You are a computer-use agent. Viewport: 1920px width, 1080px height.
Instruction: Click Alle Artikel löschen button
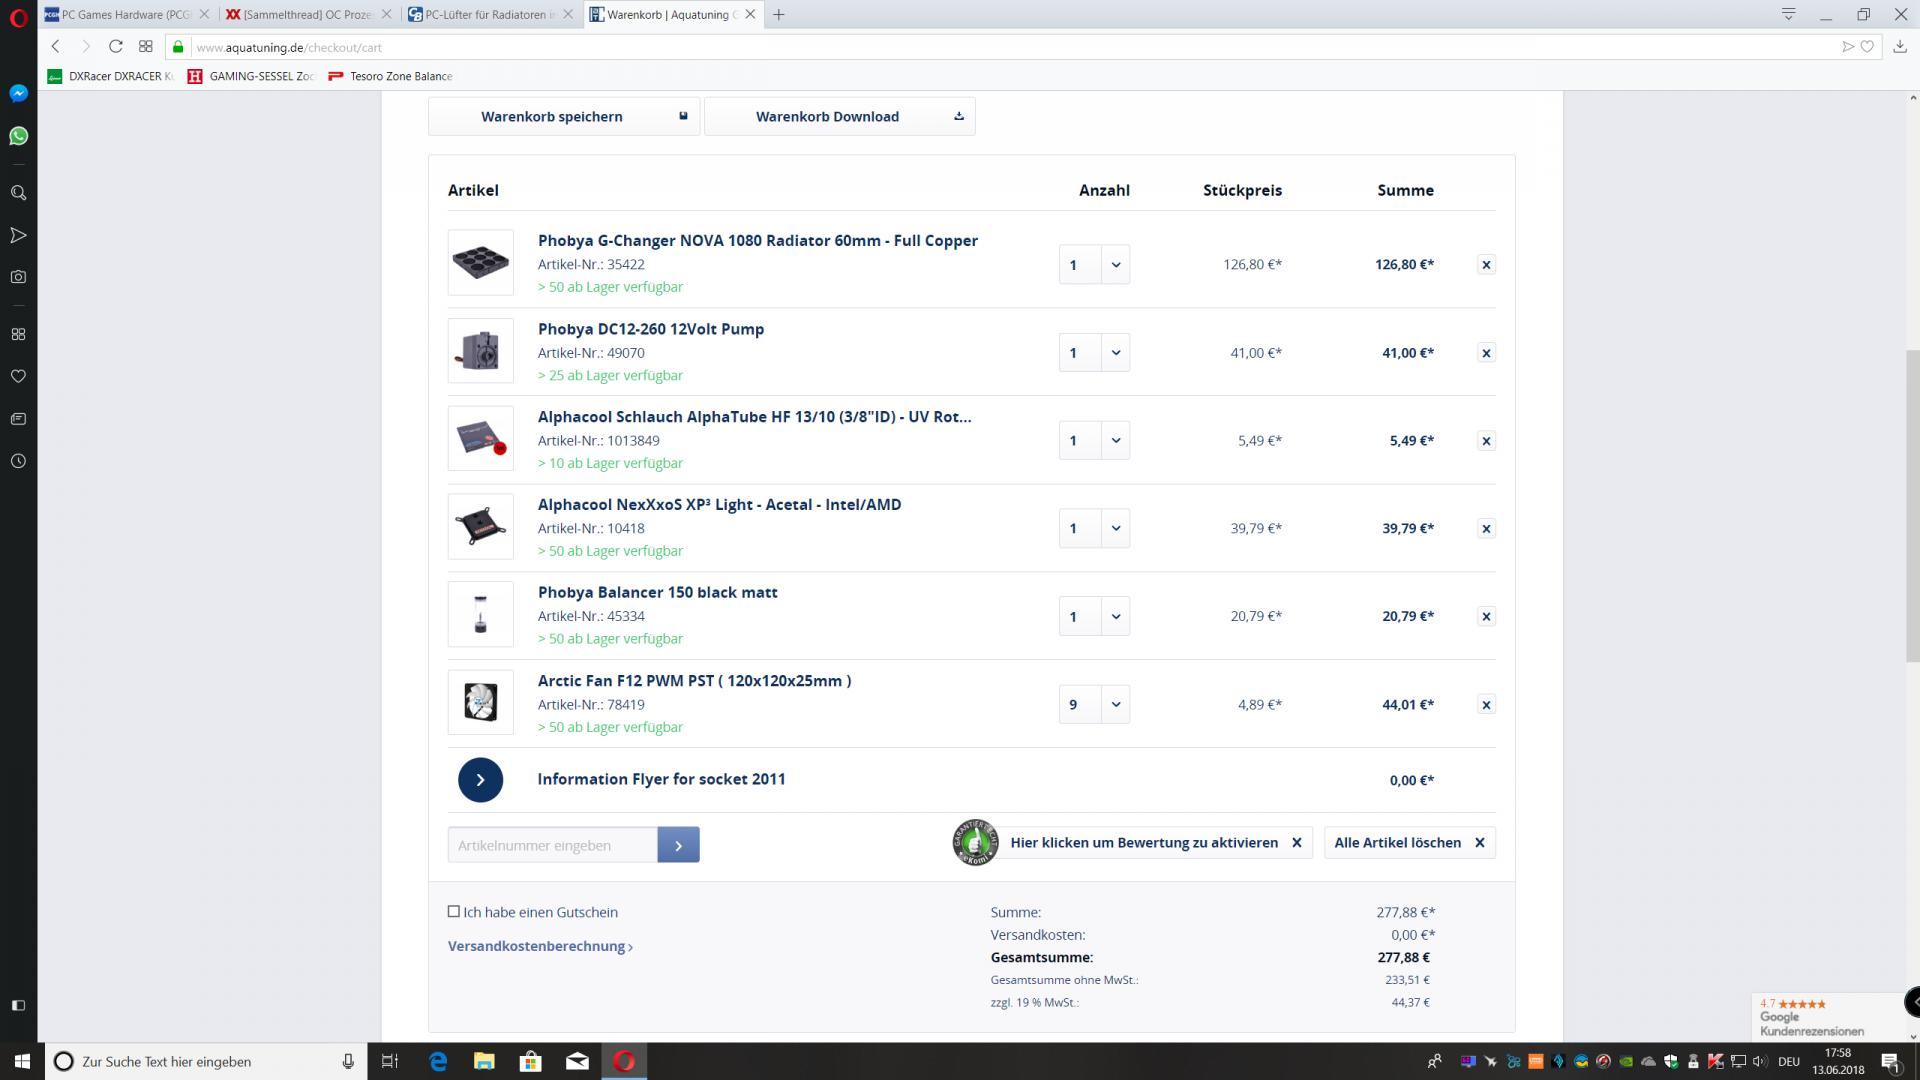point(1410,843)
